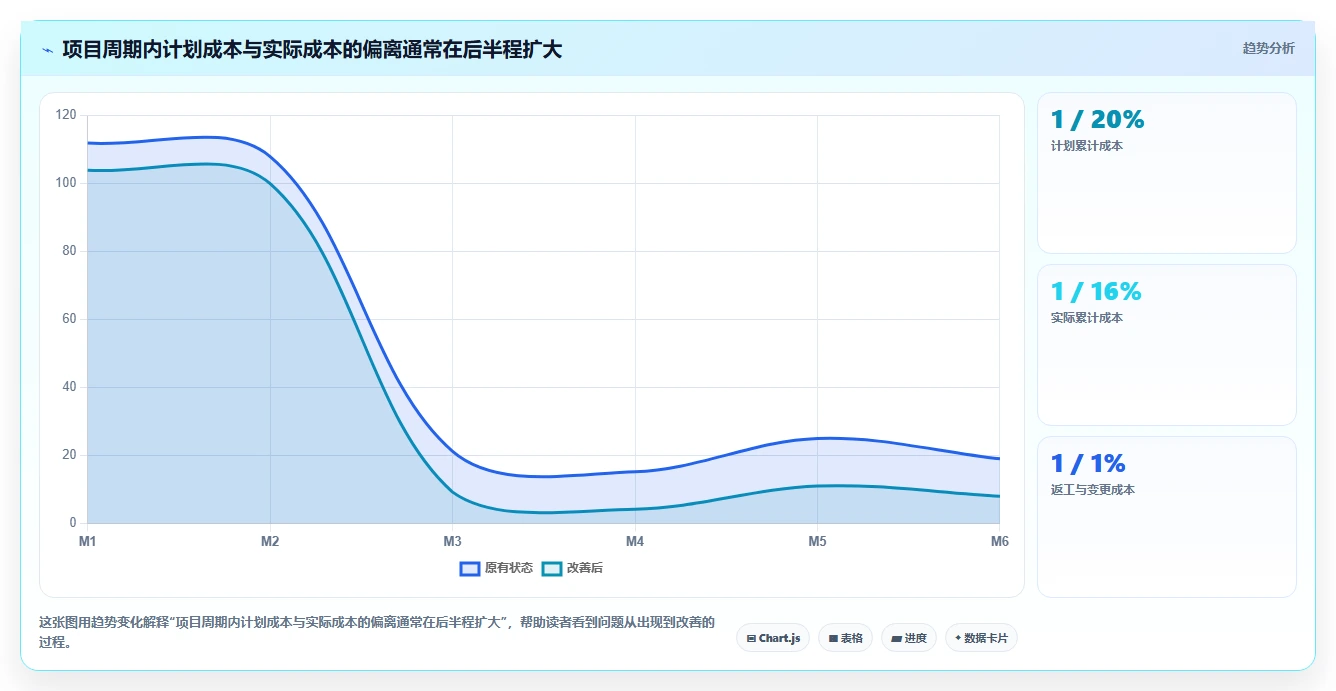
Task: Click the M4 x-axis label
Action: pos(635,541)
